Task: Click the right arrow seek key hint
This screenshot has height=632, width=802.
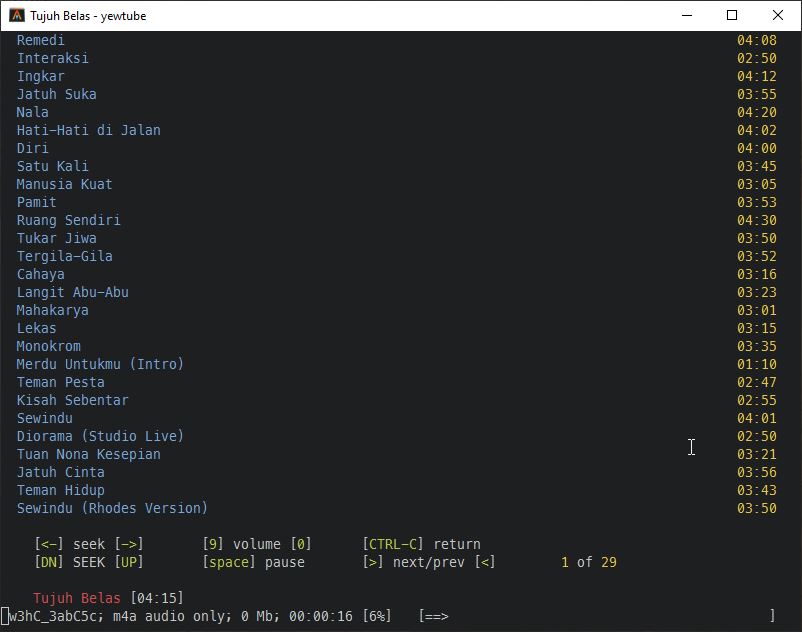Action: click(x=129, y=544)
